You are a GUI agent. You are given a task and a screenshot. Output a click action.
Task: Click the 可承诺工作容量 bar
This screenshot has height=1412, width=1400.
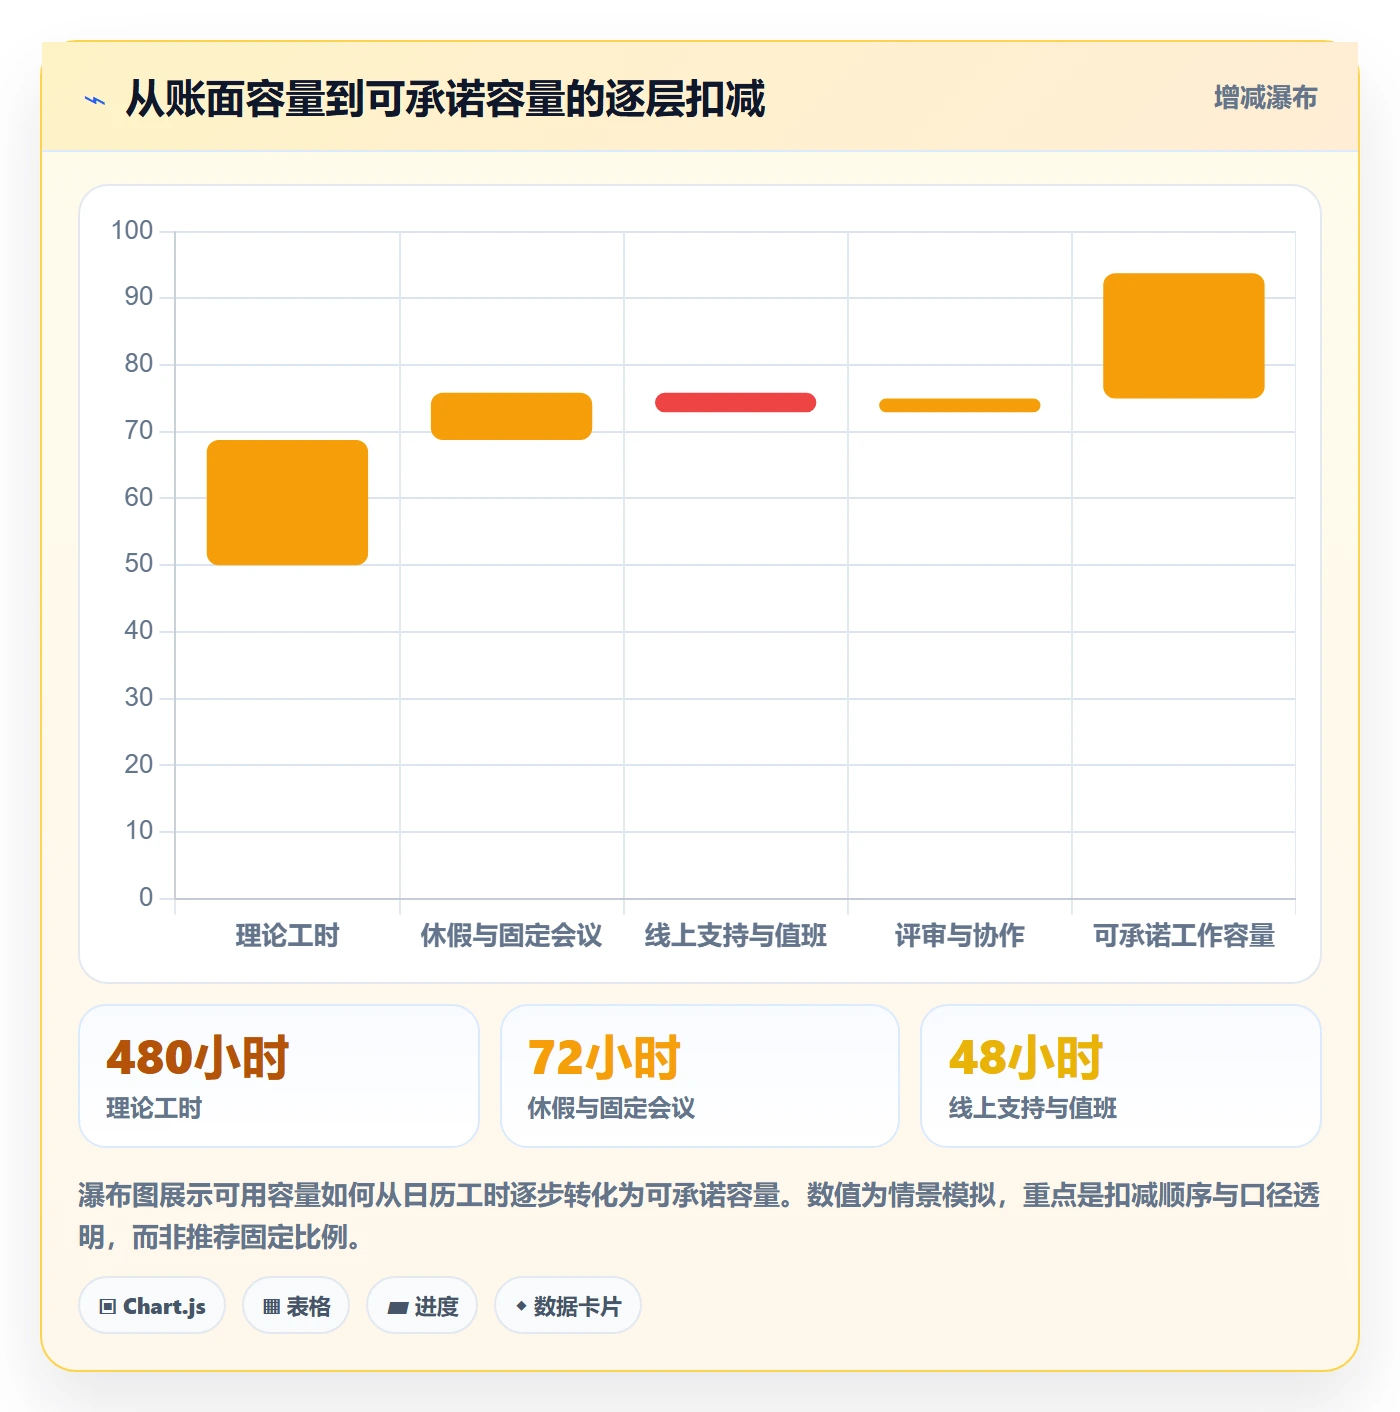(1183, 335)
